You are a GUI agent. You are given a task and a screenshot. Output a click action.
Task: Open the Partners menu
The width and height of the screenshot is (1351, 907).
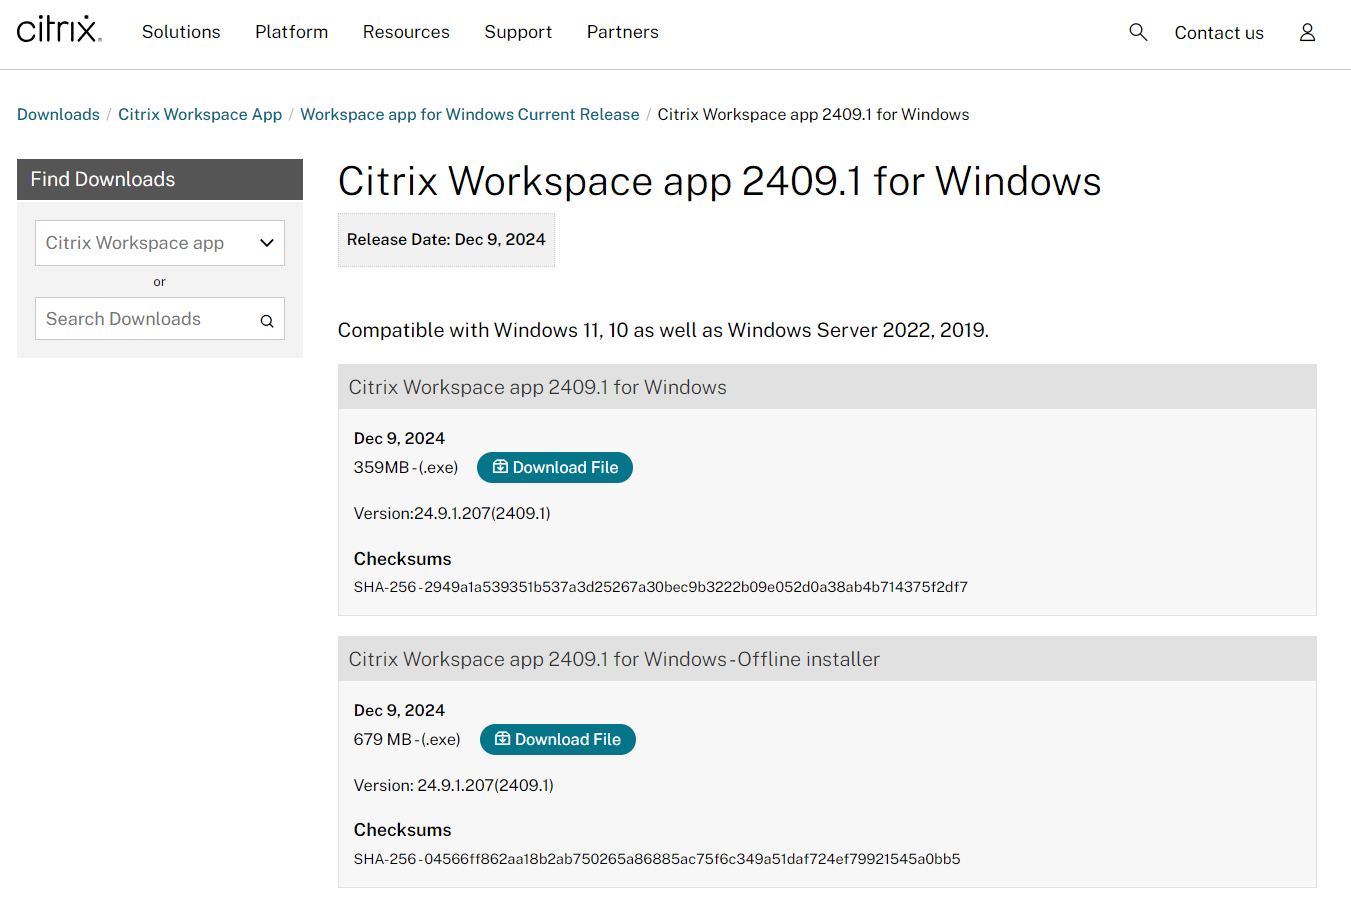pyautogui.click(x=623, y=32)
